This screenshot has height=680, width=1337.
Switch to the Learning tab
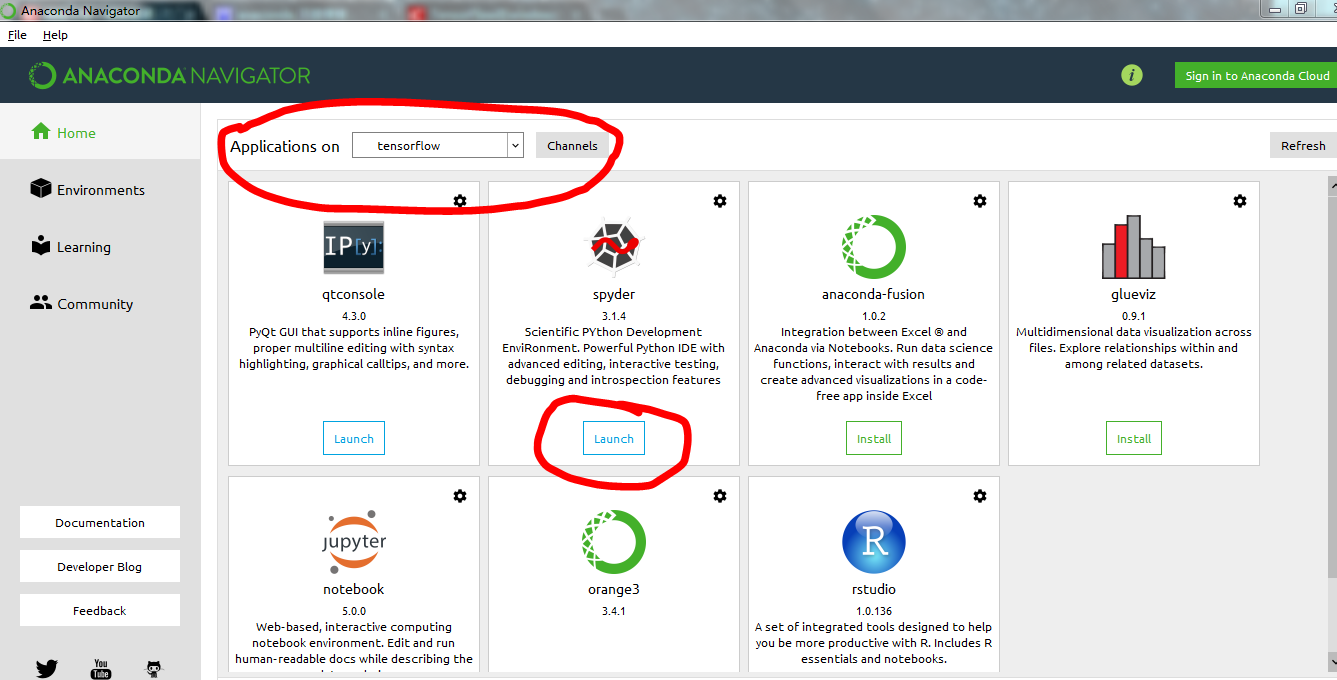point(100,246)
